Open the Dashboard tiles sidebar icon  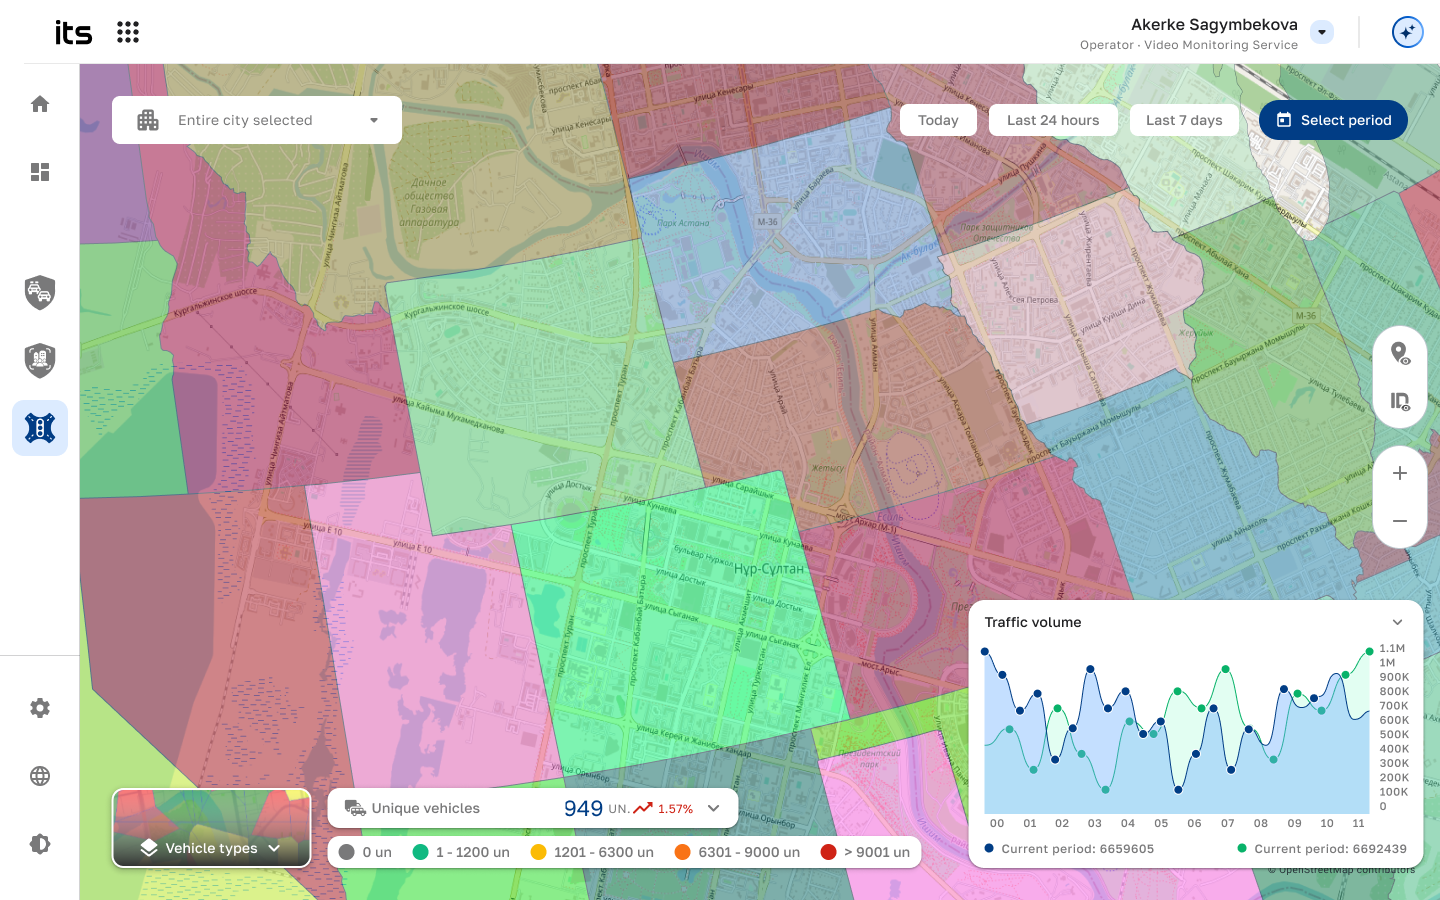point(40,172)
